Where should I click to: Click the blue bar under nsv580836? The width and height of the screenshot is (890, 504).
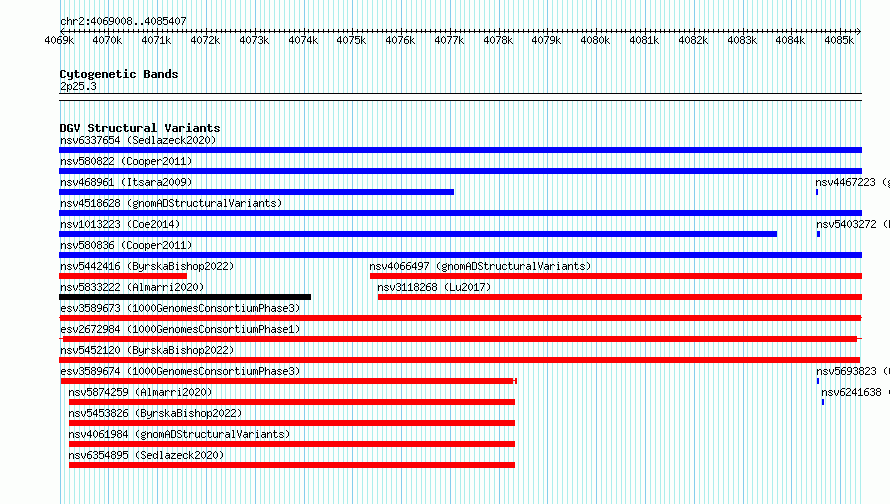(460, 255)
